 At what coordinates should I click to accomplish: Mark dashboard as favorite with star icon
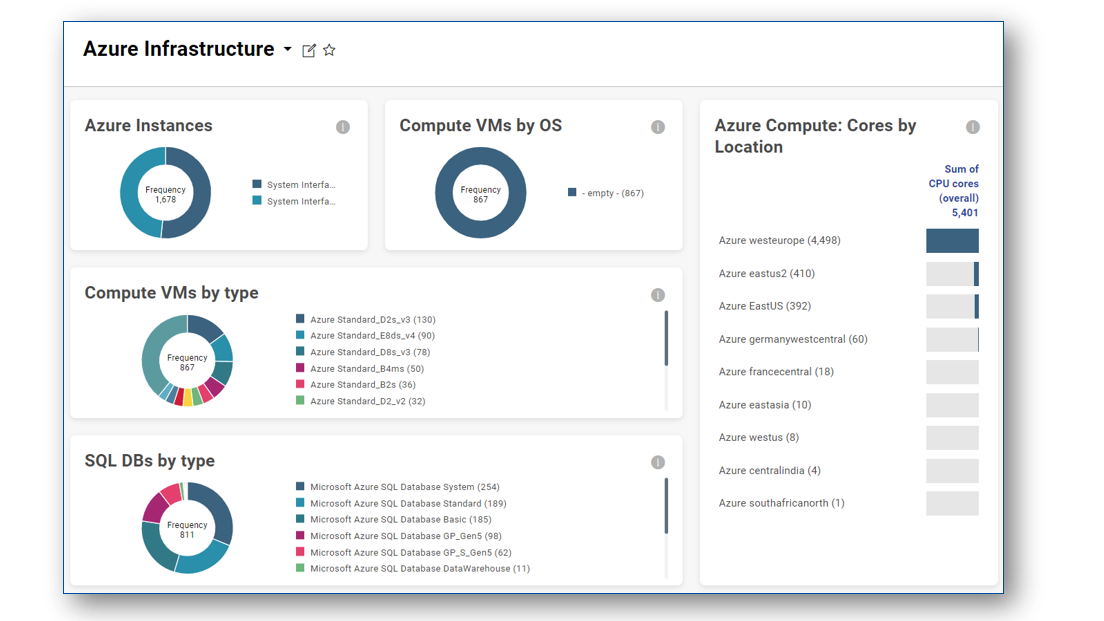click(329, 50)
